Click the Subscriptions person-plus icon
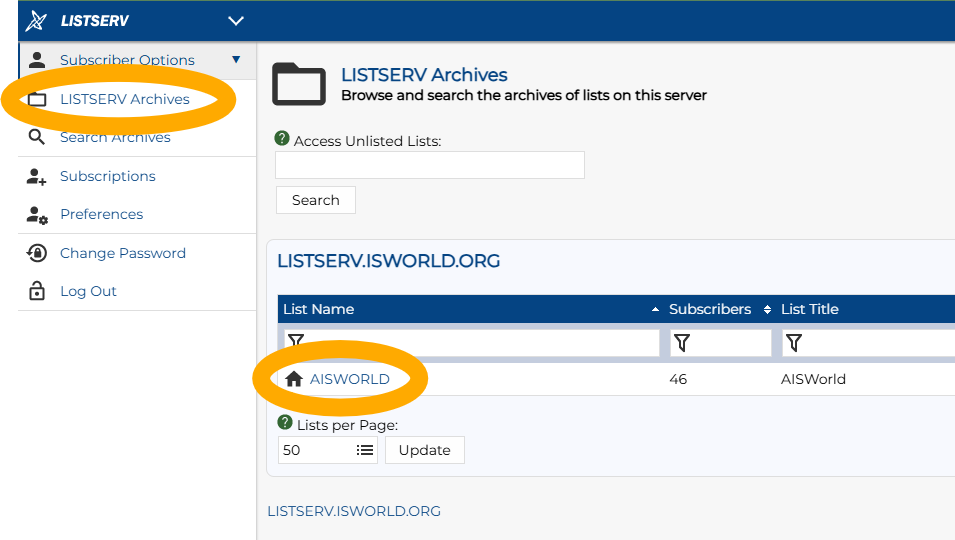Image resolution: width=955 pixels, height=540 pixels. 37,176
